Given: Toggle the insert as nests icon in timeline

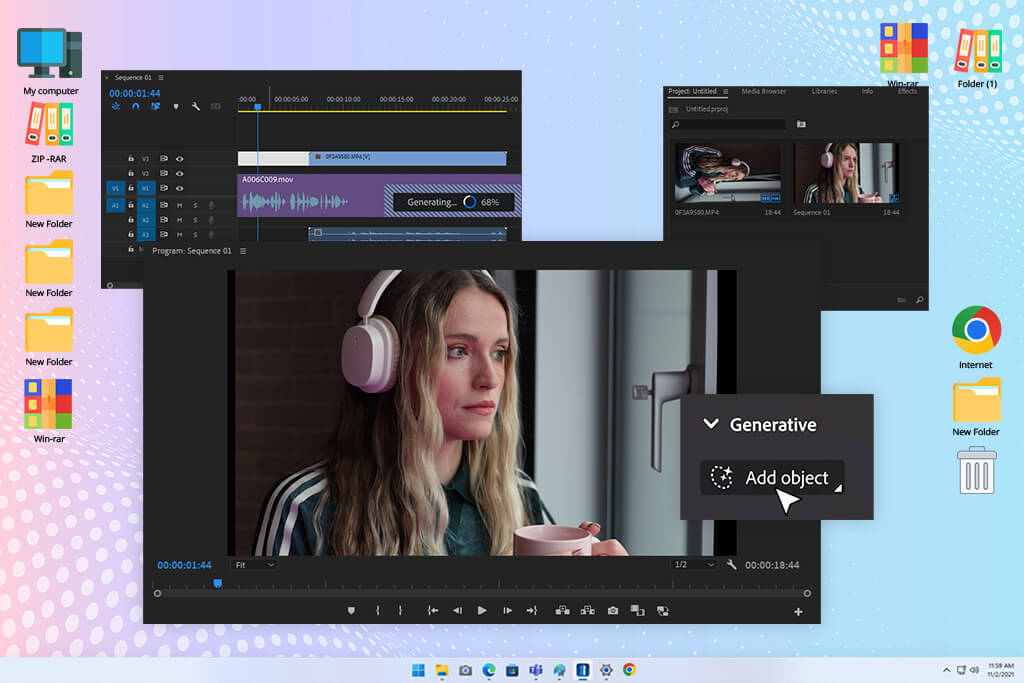Looking at the screenshot, I should click(x=116, y=106).
